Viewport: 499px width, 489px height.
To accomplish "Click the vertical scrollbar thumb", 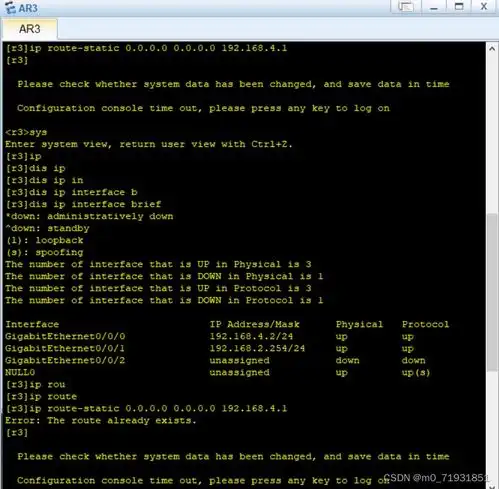I will [x=492, y=292].
